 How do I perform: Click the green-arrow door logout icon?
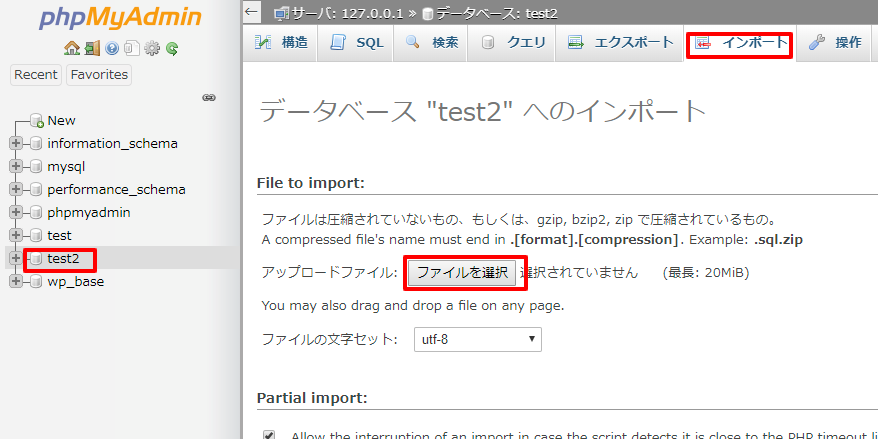click(92, 48)
